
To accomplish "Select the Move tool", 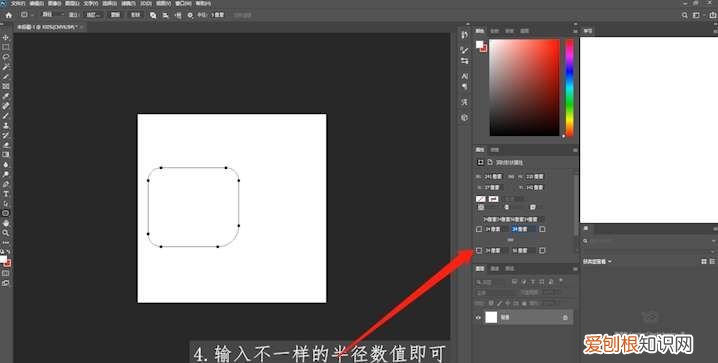I will (6, 37).
